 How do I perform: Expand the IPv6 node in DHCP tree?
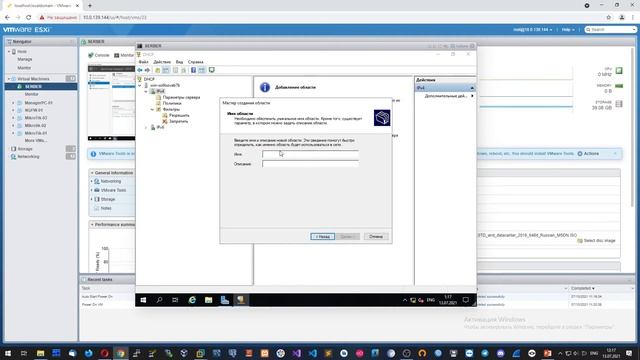pos(146,127)
